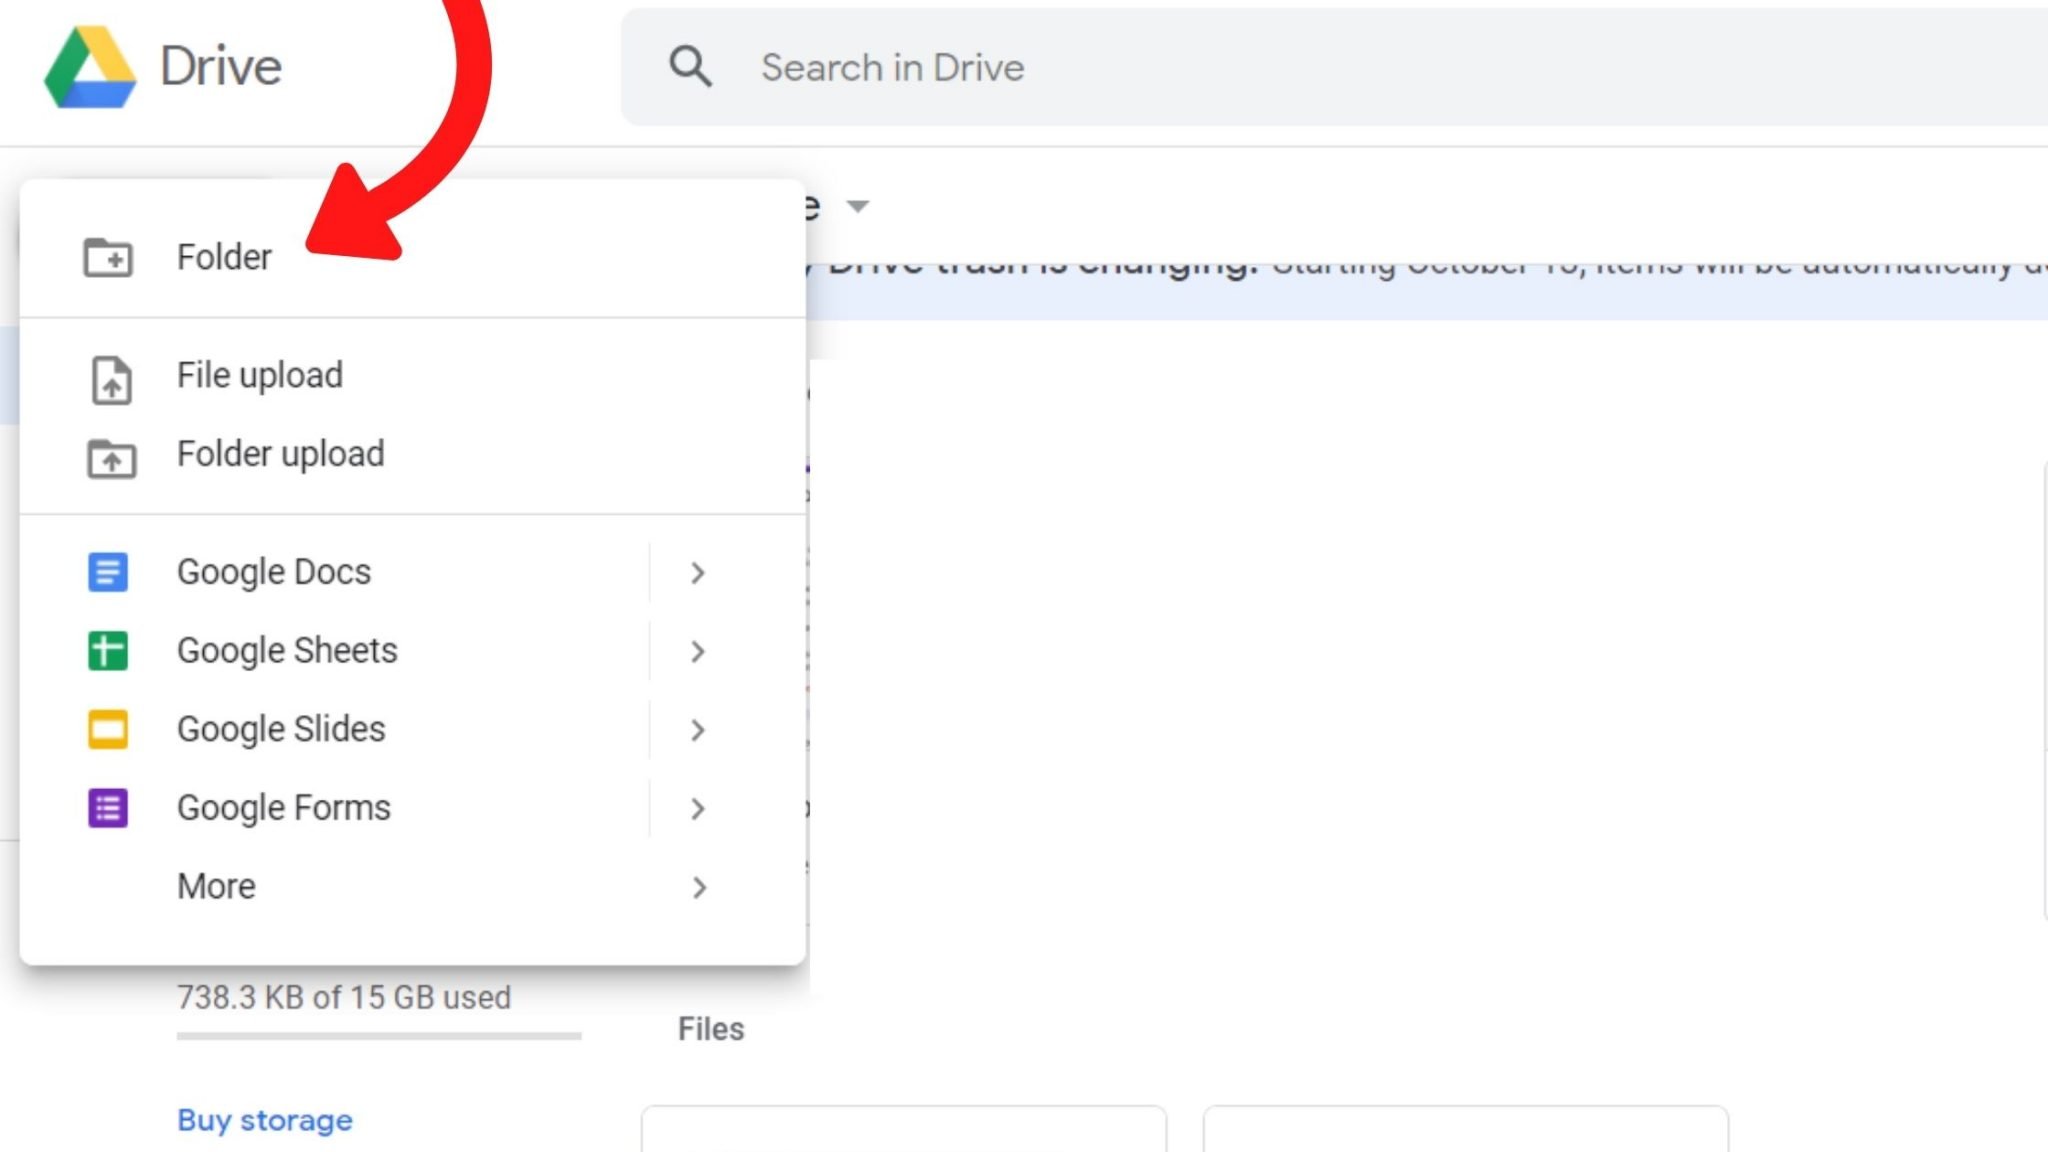The image size is (2048, 1152).
Task: Select Folder upload option
Action: (413, 454)
